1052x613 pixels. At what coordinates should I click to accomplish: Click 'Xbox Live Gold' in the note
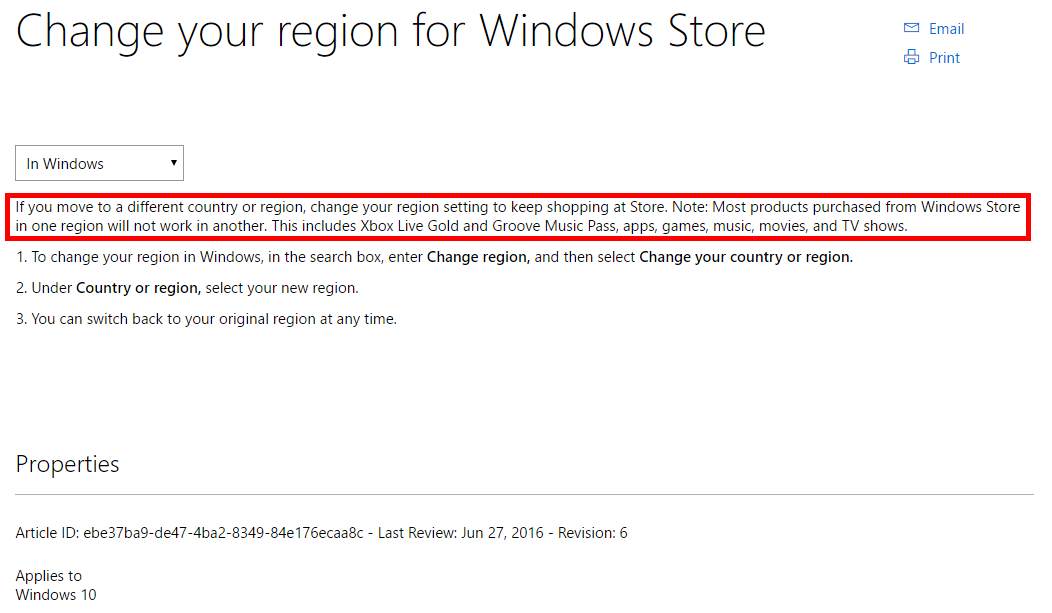[409, 226]
